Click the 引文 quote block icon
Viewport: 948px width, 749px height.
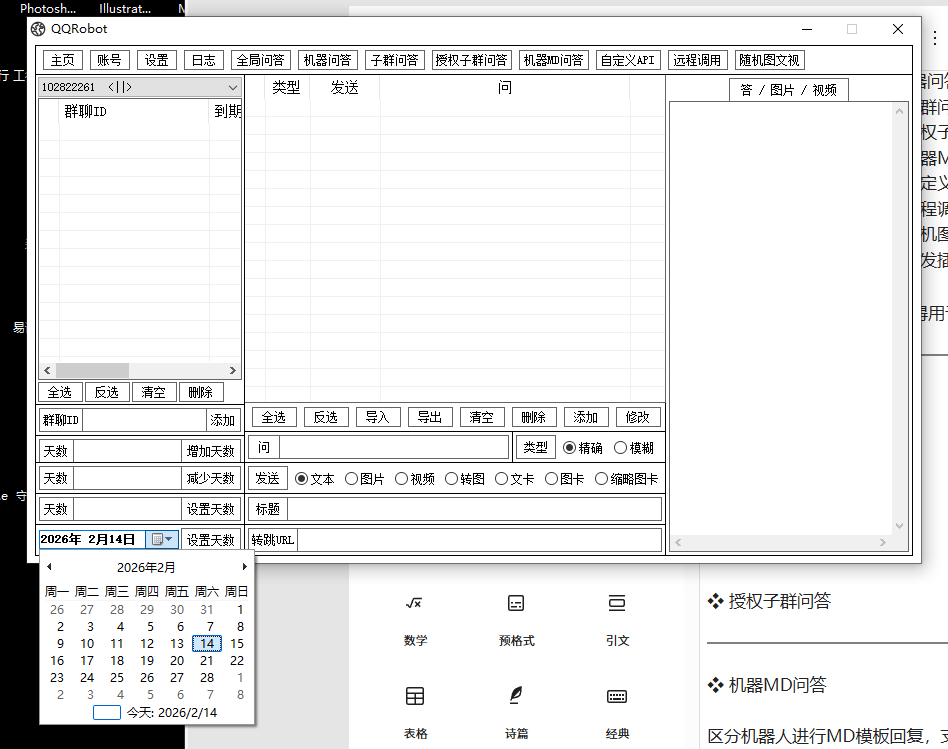[x=617, y=603]
